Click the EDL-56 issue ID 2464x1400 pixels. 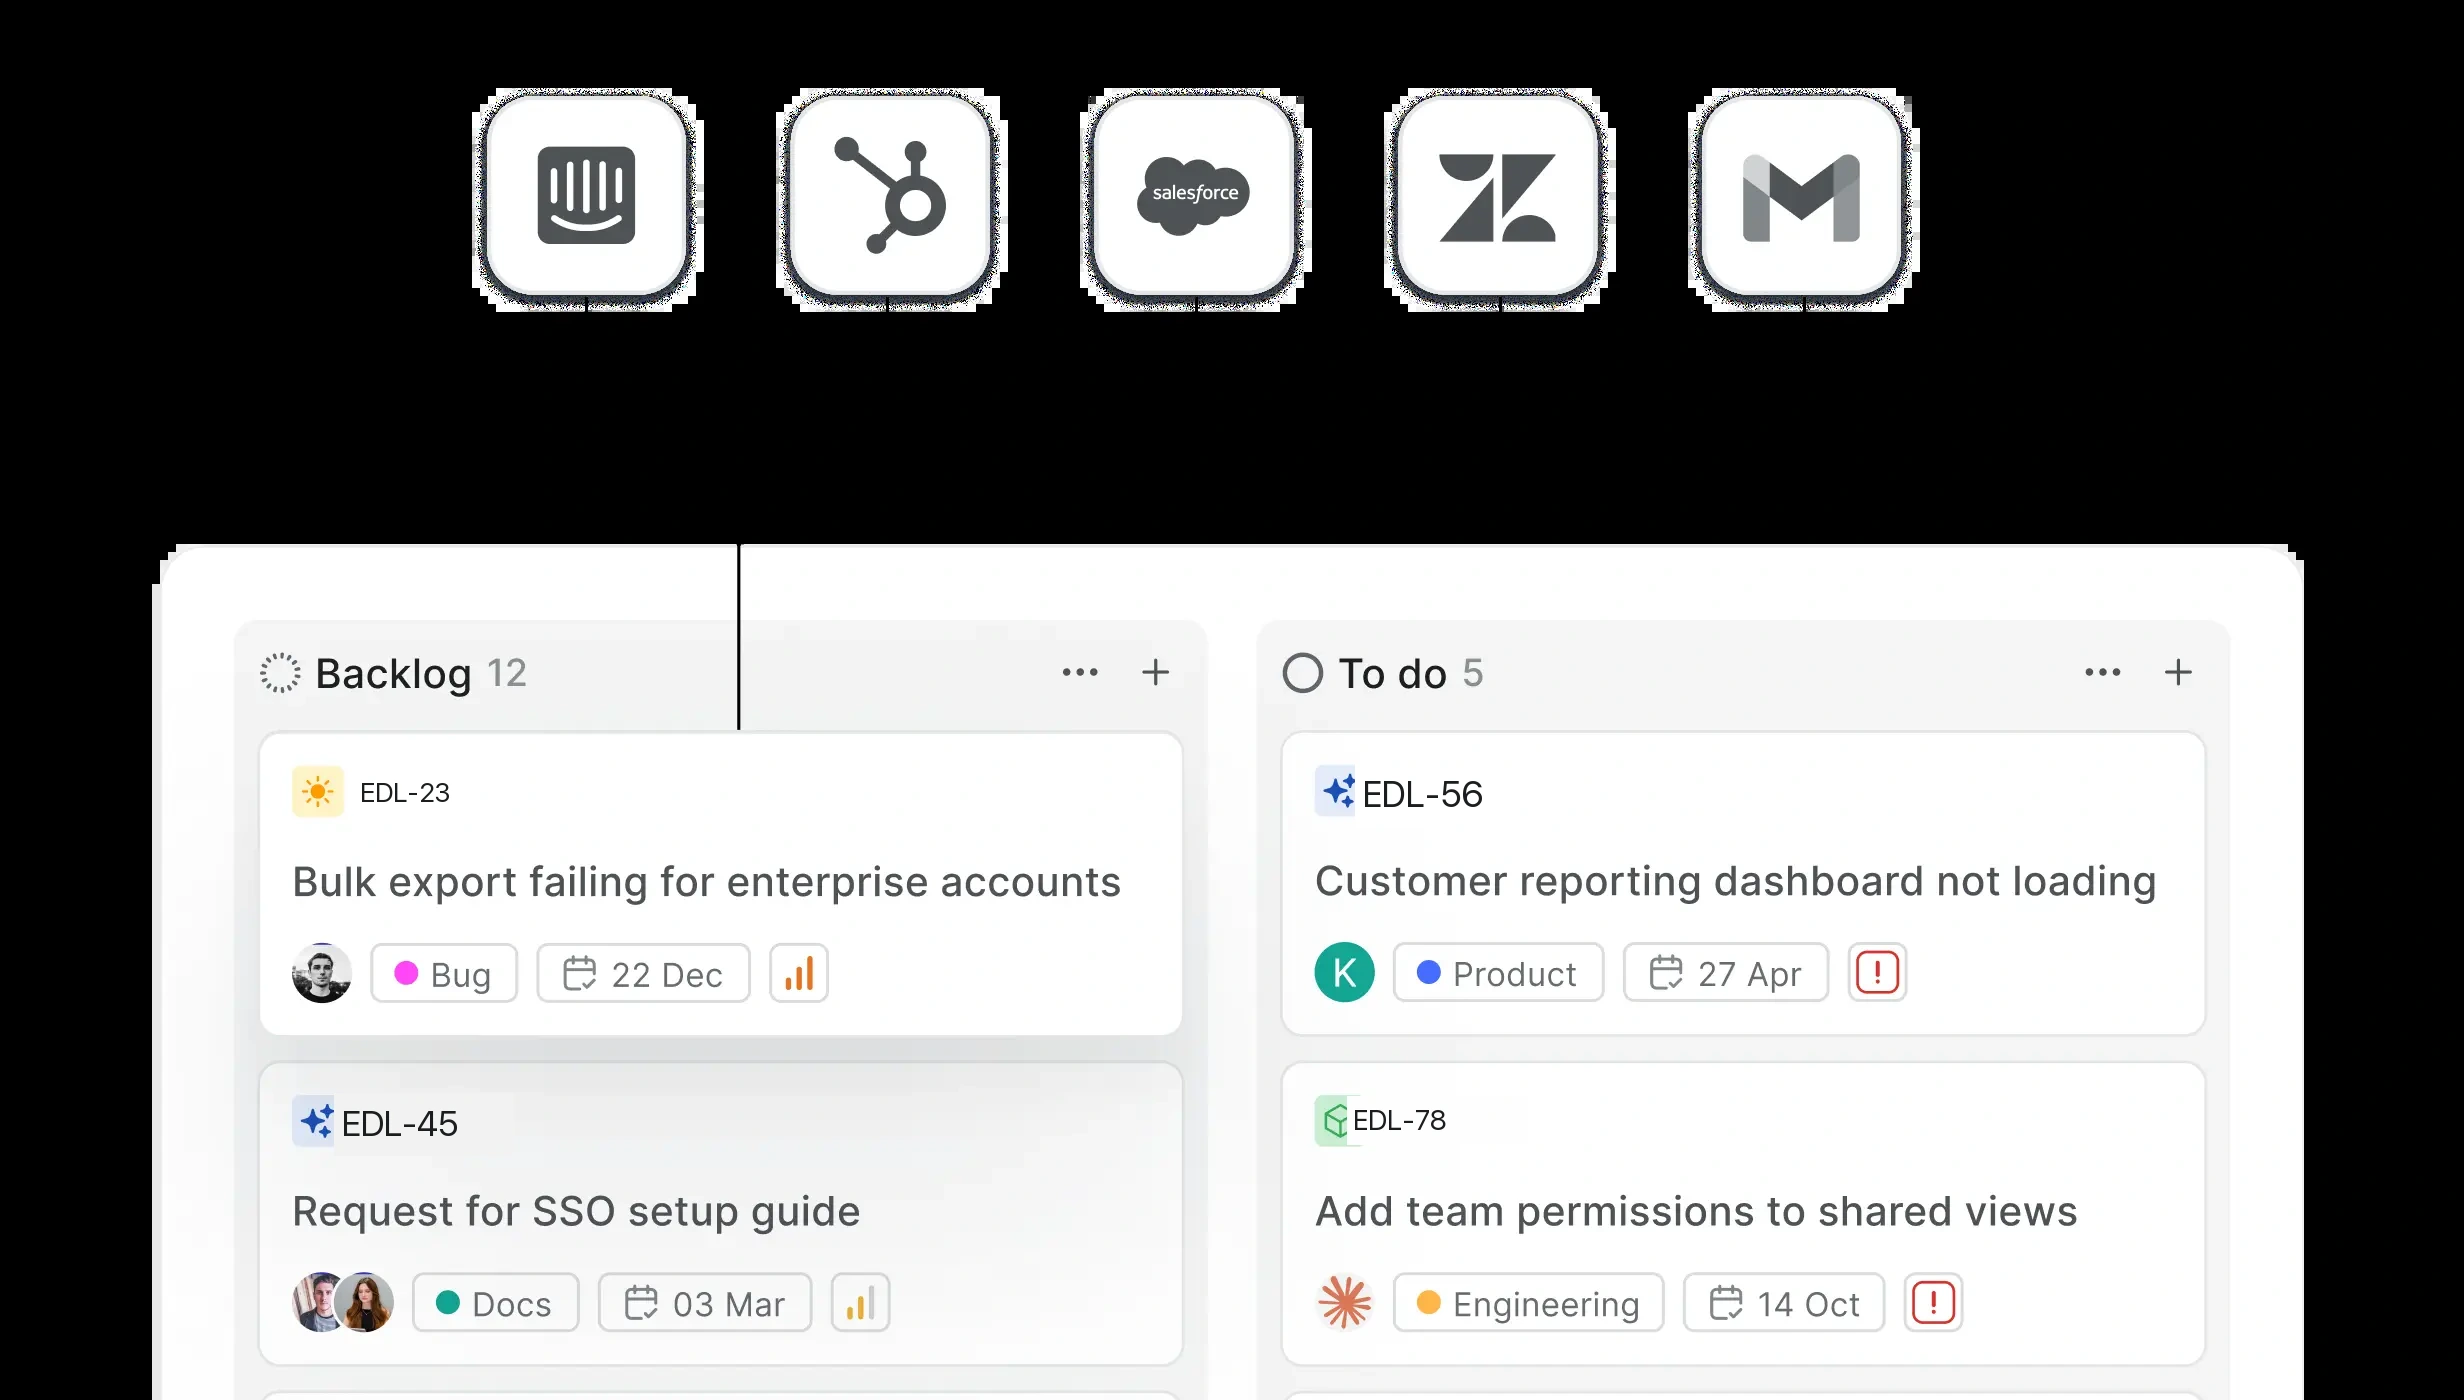point(1423,794)
